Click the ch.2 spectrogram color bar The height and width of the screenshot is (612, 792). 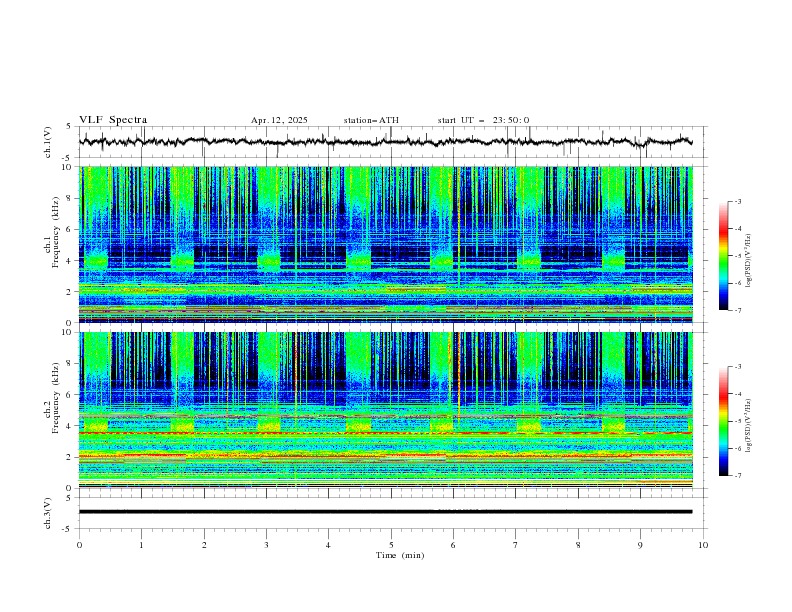point(723,421)
